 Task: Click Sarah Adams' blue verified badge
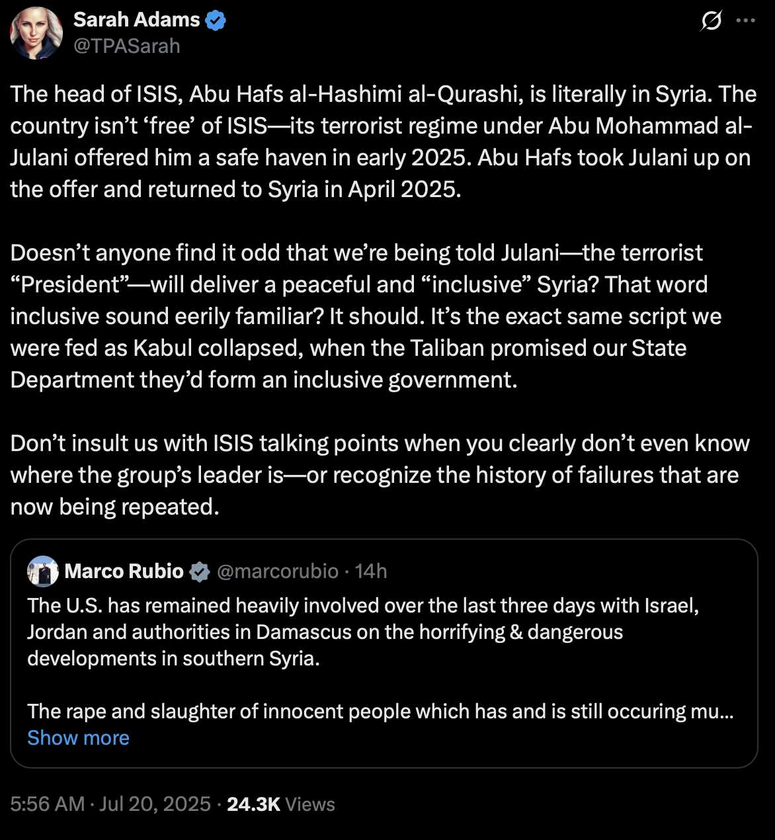(215, 20)
